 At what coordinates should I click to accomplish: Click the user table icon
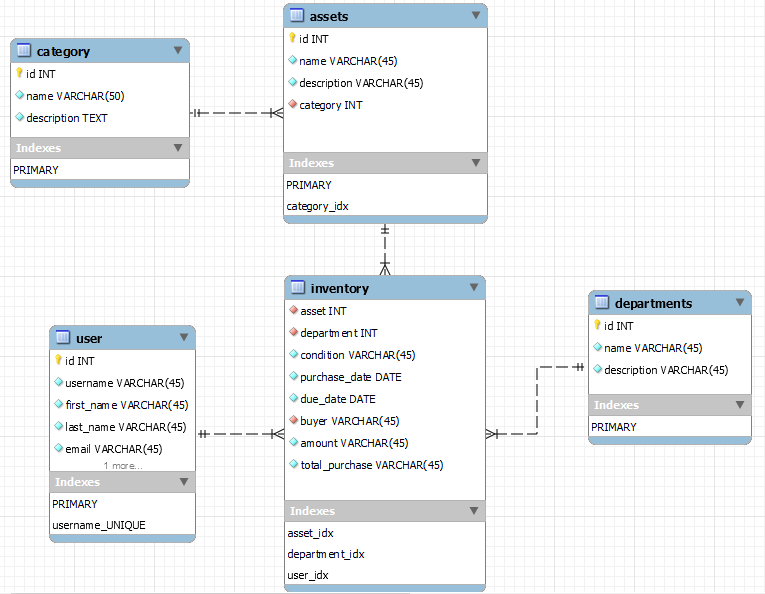[x=62, y=338]
